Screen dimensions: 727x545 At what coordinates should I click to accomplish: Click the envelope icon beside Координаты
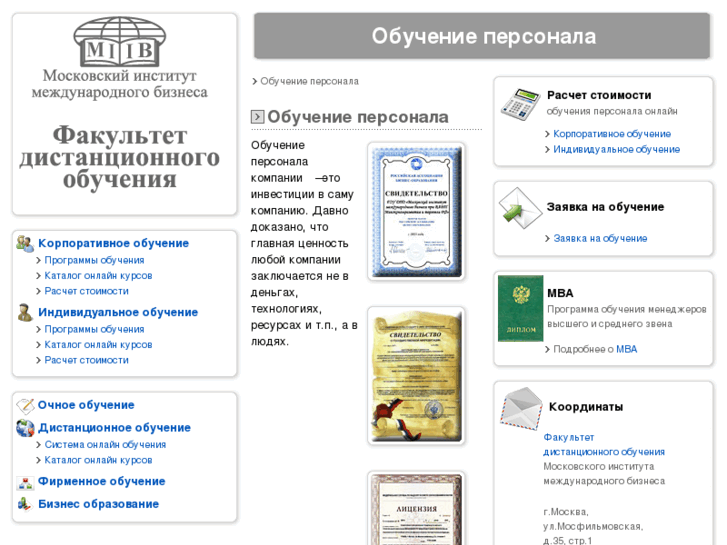pyautogui.click(x=520, y=409)
